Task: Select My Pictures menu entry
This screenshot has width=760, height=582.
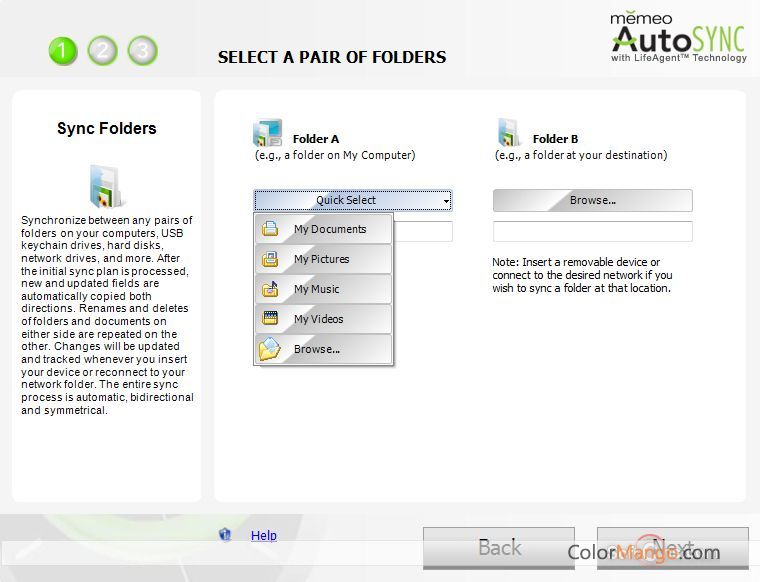Action: (321, 259)
